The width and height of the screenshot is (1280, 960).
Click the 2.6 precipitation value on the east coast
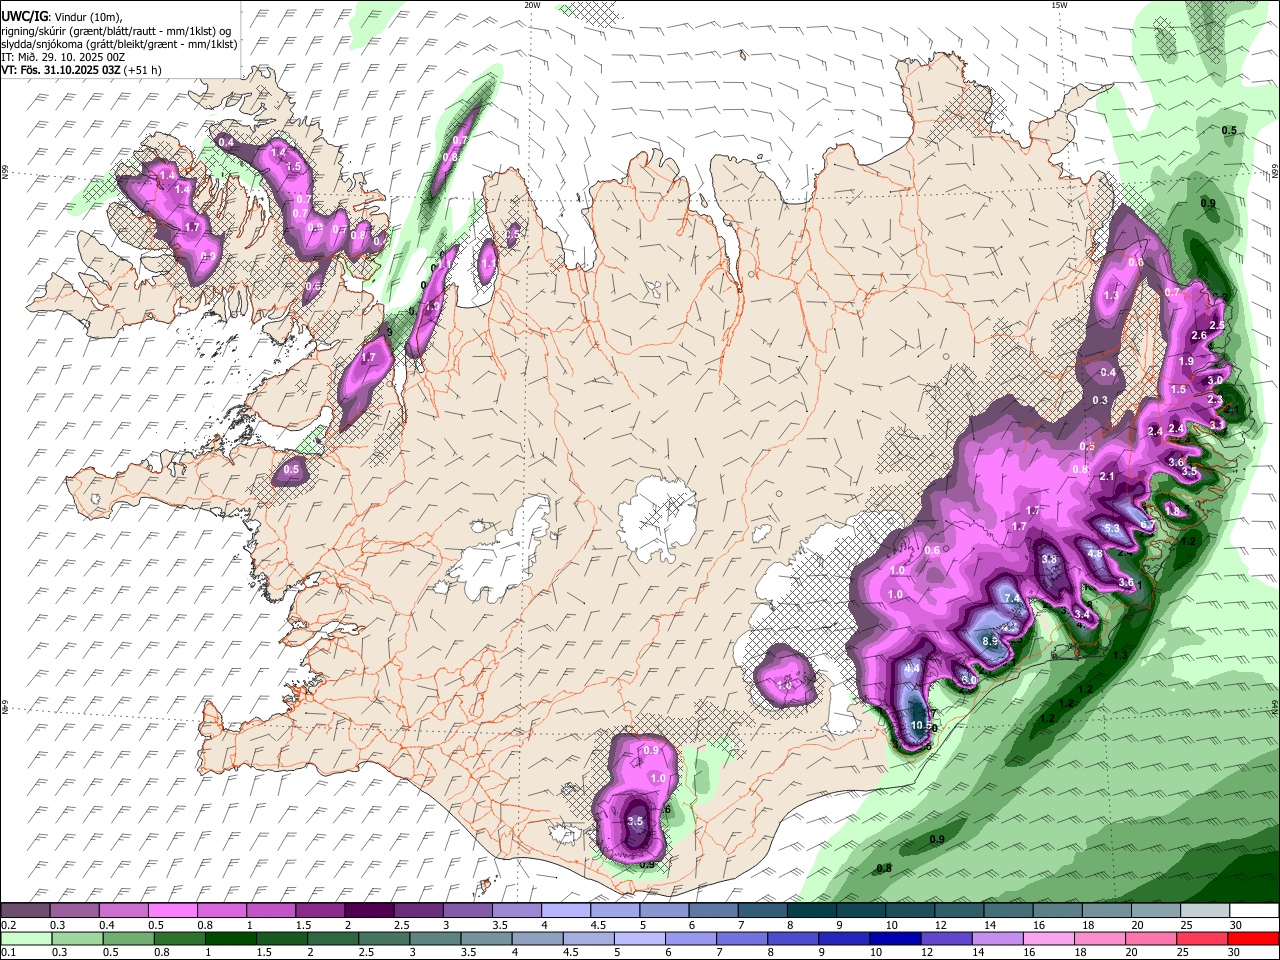click(1200, 335)
